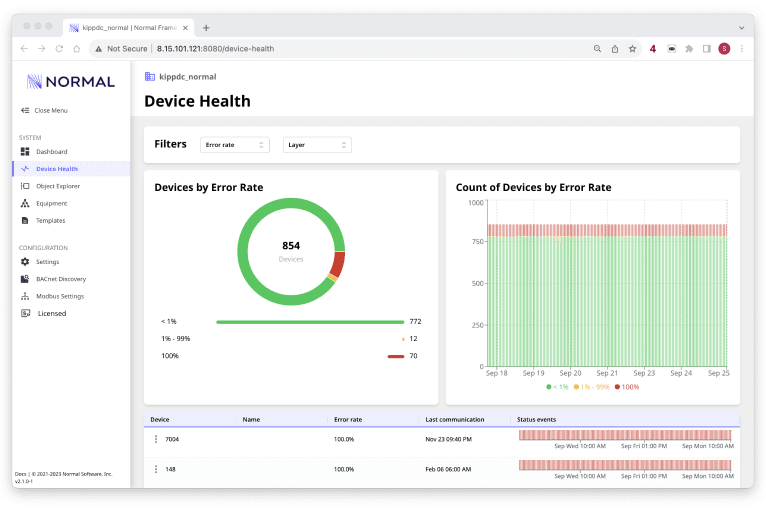This screenshot has width=766, height=511.
Task: Open a new browser tab
Action: pos(206,28)
